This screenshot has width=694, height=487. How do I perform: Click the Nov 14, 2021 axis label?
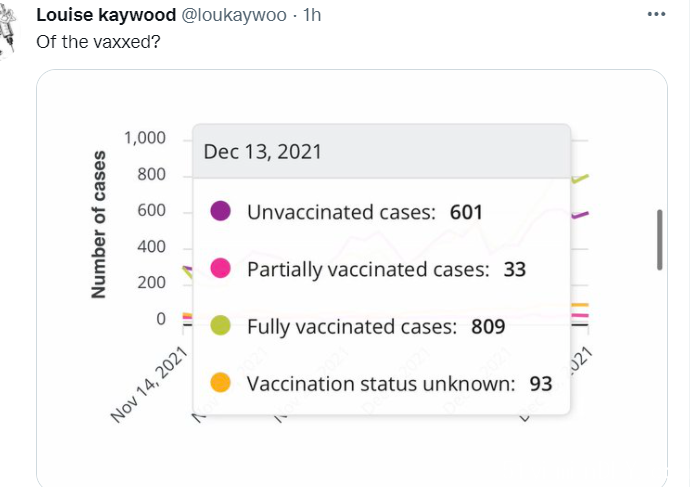tap(149, 384)
